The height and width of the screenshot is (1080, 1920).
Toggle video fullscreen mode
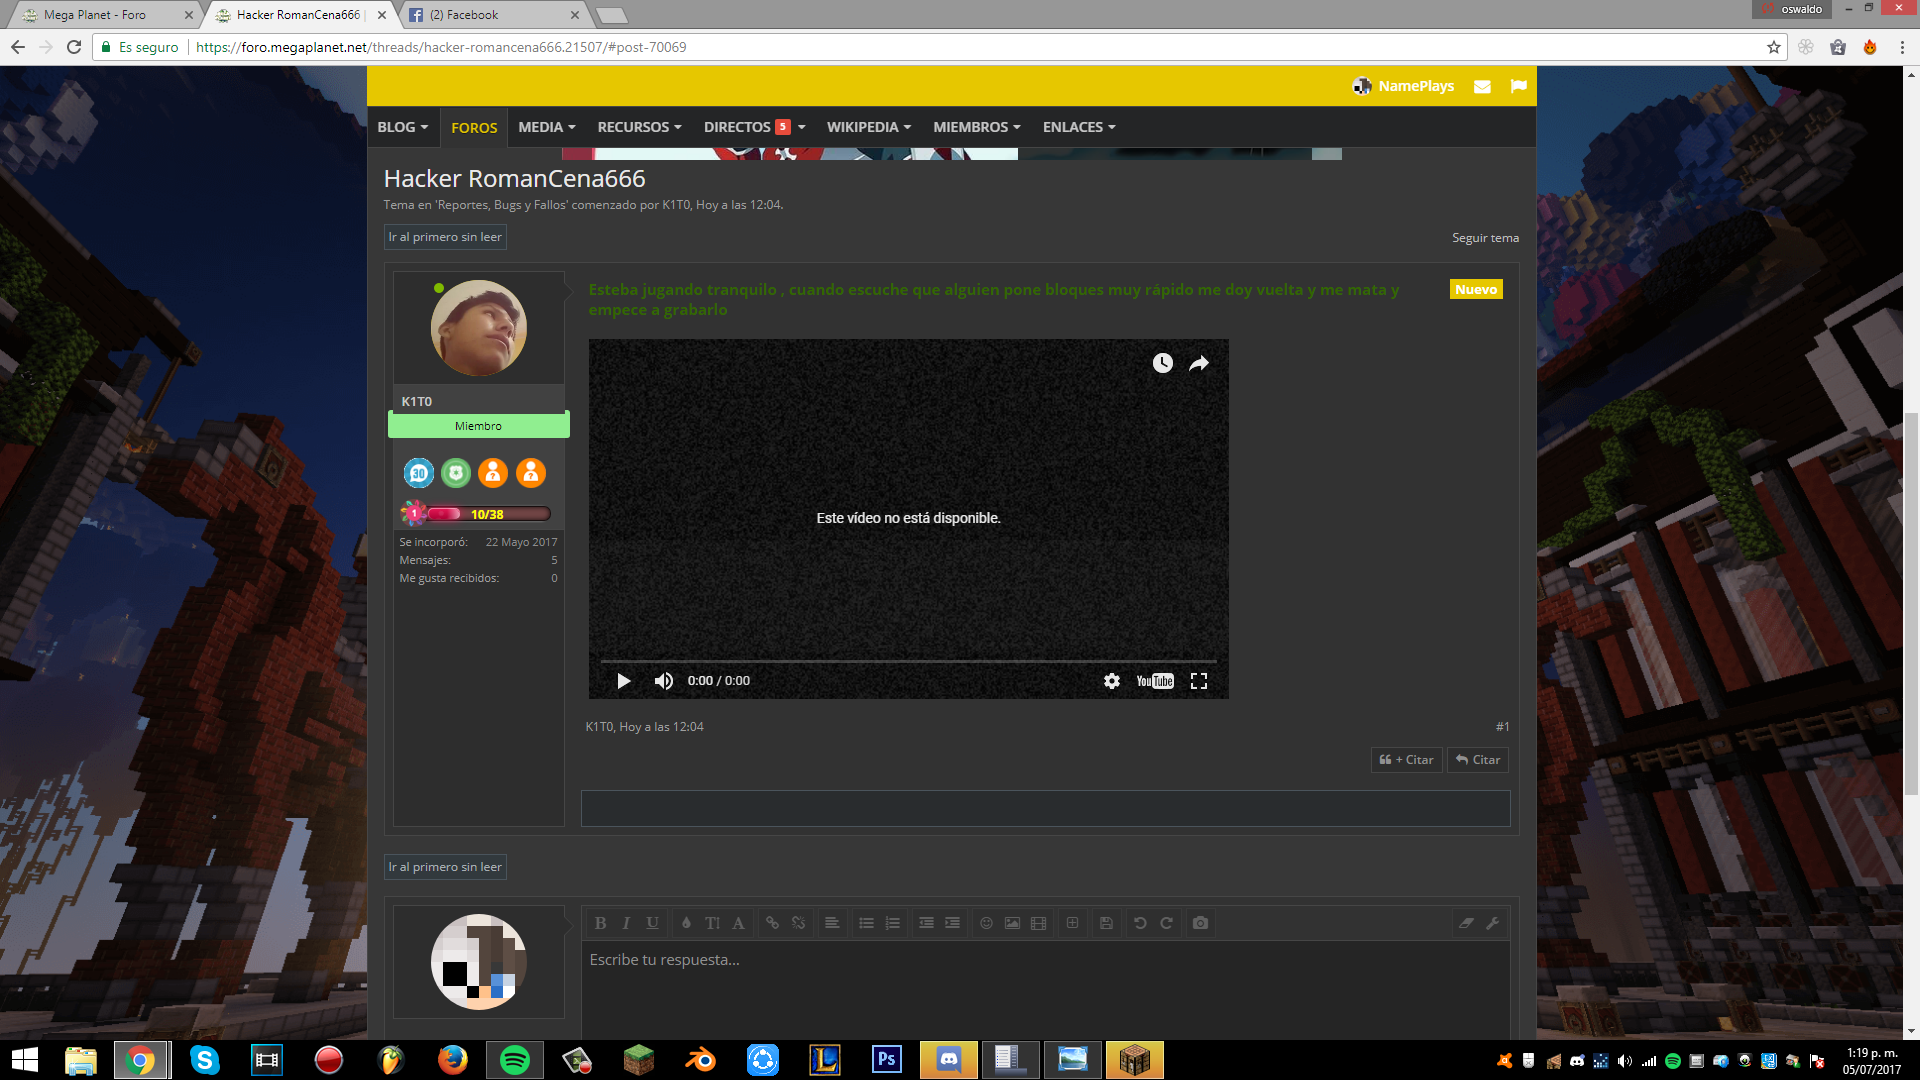coord(1199,681)
